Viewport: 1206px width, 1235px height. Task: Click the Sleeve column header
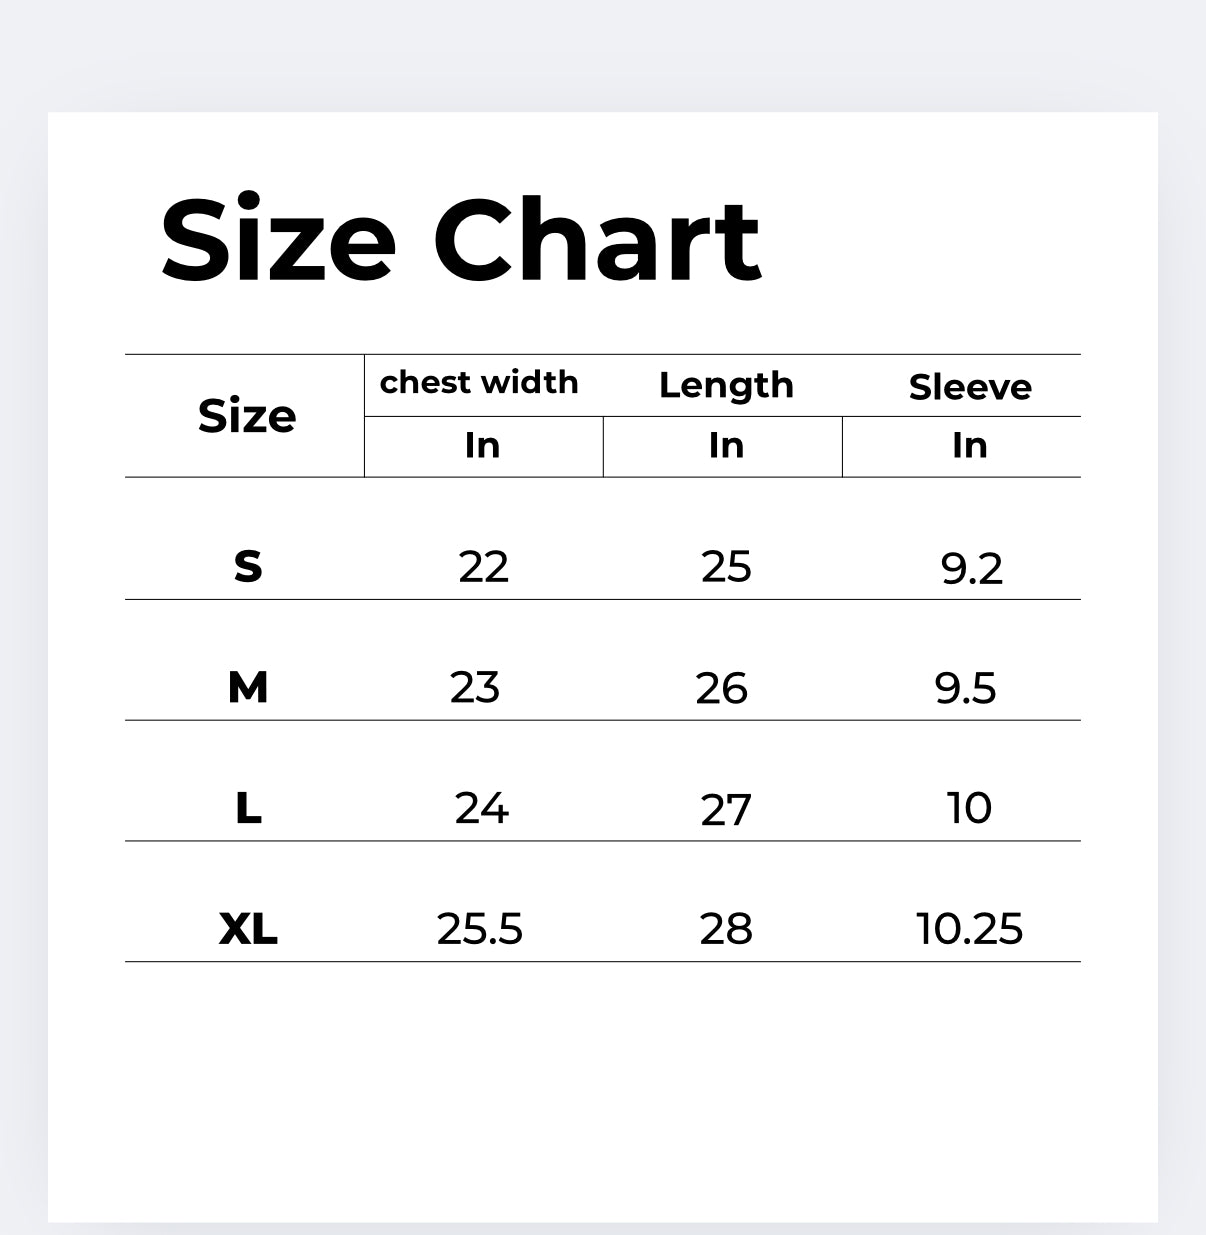coord(970,387)
